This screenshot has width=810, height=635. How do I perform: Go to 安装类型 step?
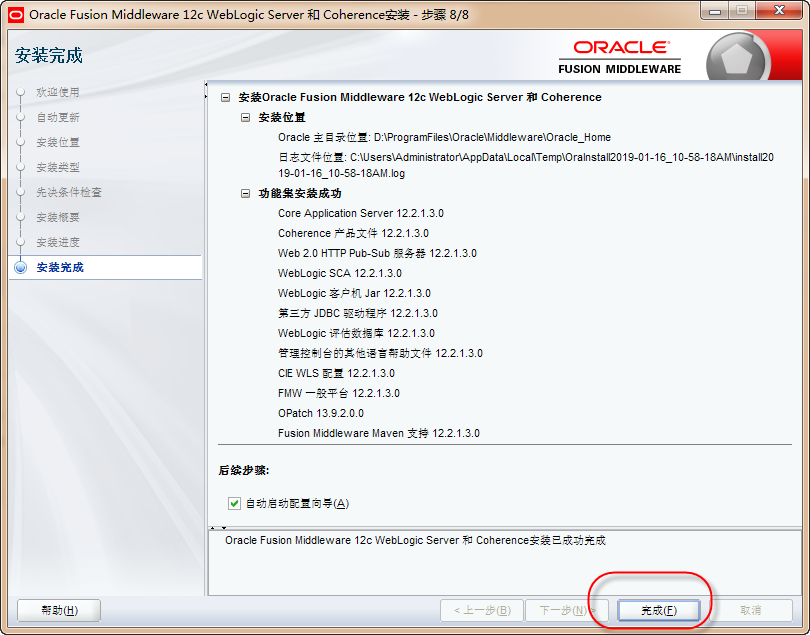[x=58, y=167]
